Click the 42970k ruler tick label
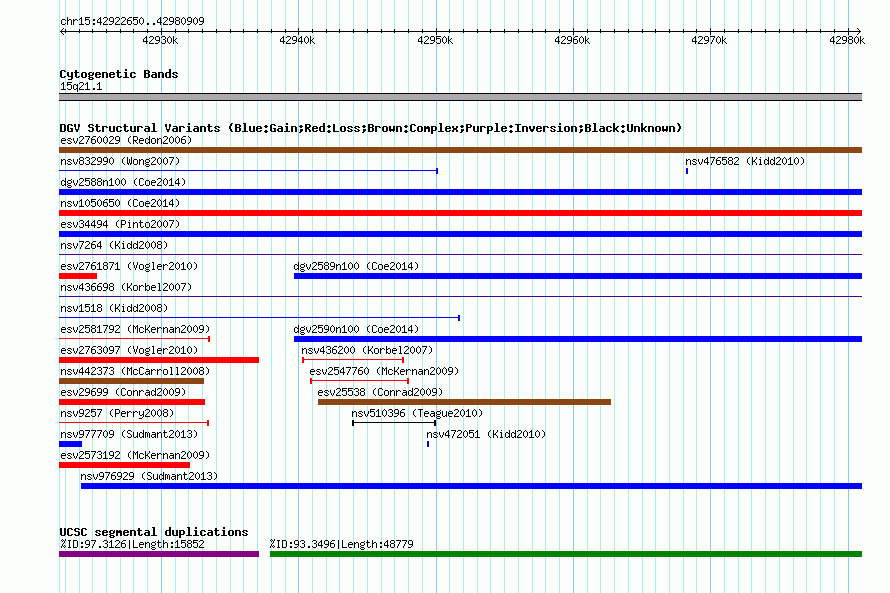 click(710, 40)
